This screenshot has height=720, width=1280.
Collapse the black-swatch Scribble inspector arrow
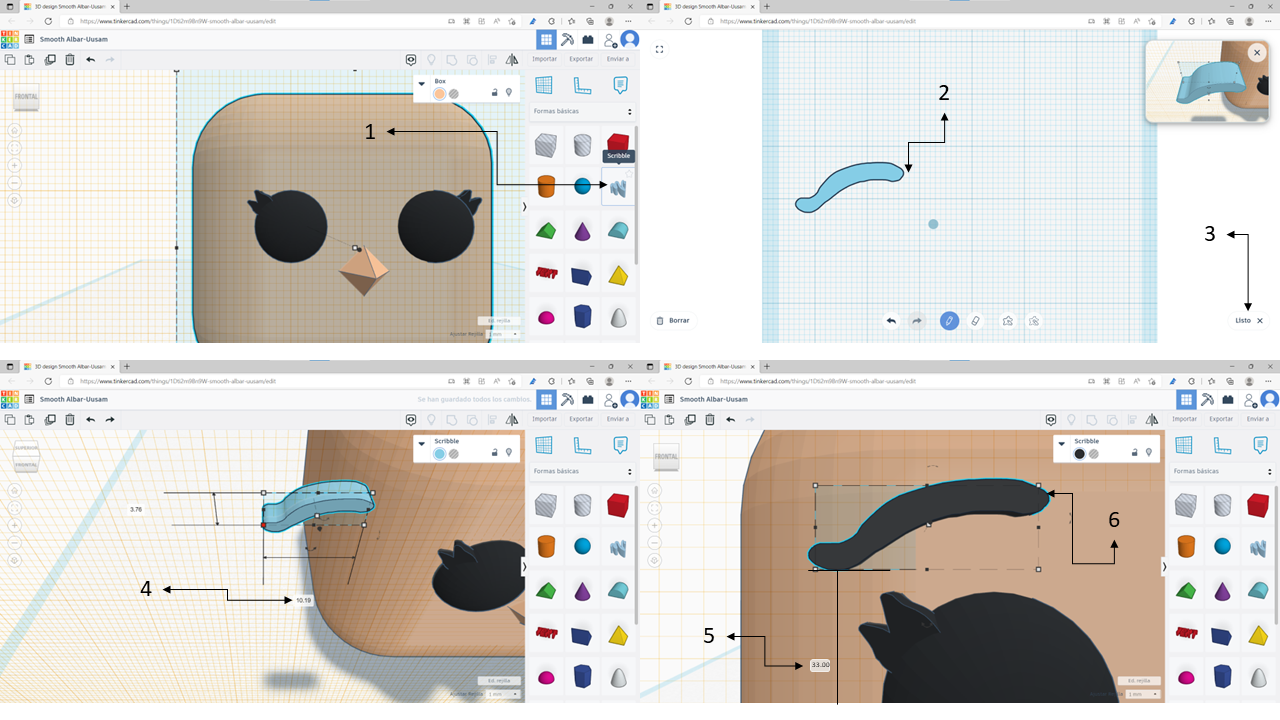(1062, 444)
